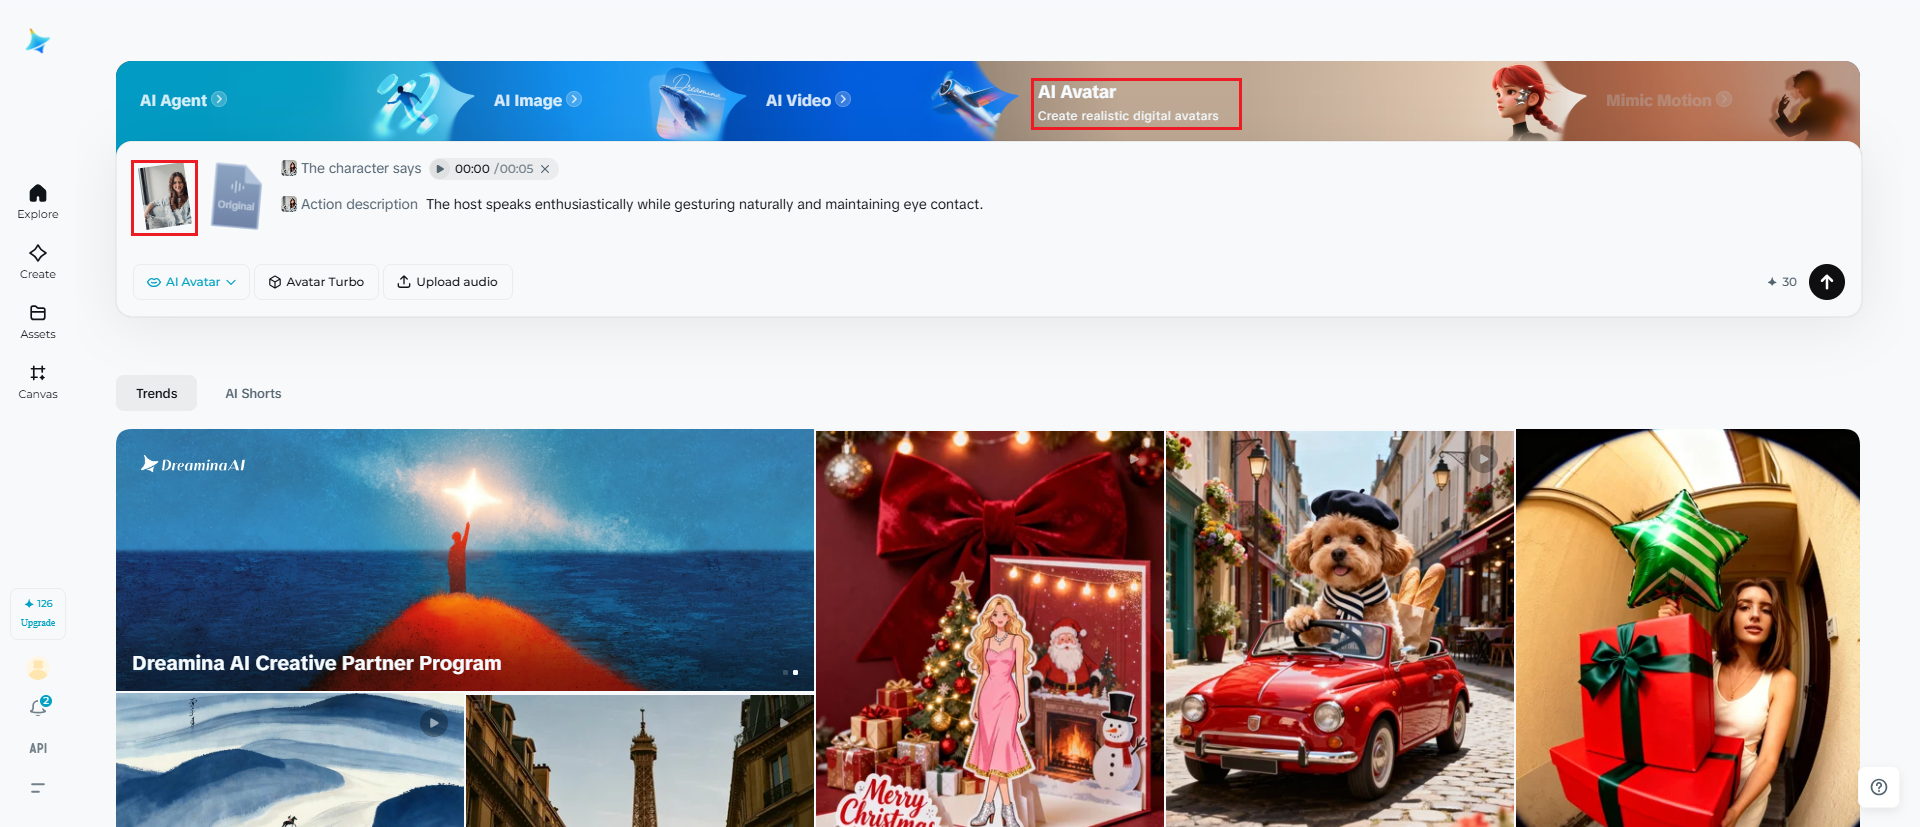The width and height of the screenshot is (1920, 827).
Task: Choose the Avatar Turbo model button
Action: pos(316,282)
